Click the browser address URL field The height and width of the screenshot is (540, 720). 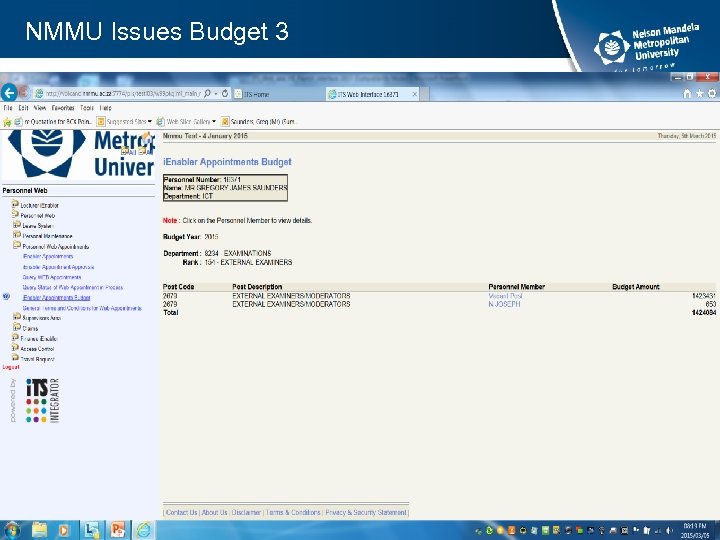click(x=123, y=94)
